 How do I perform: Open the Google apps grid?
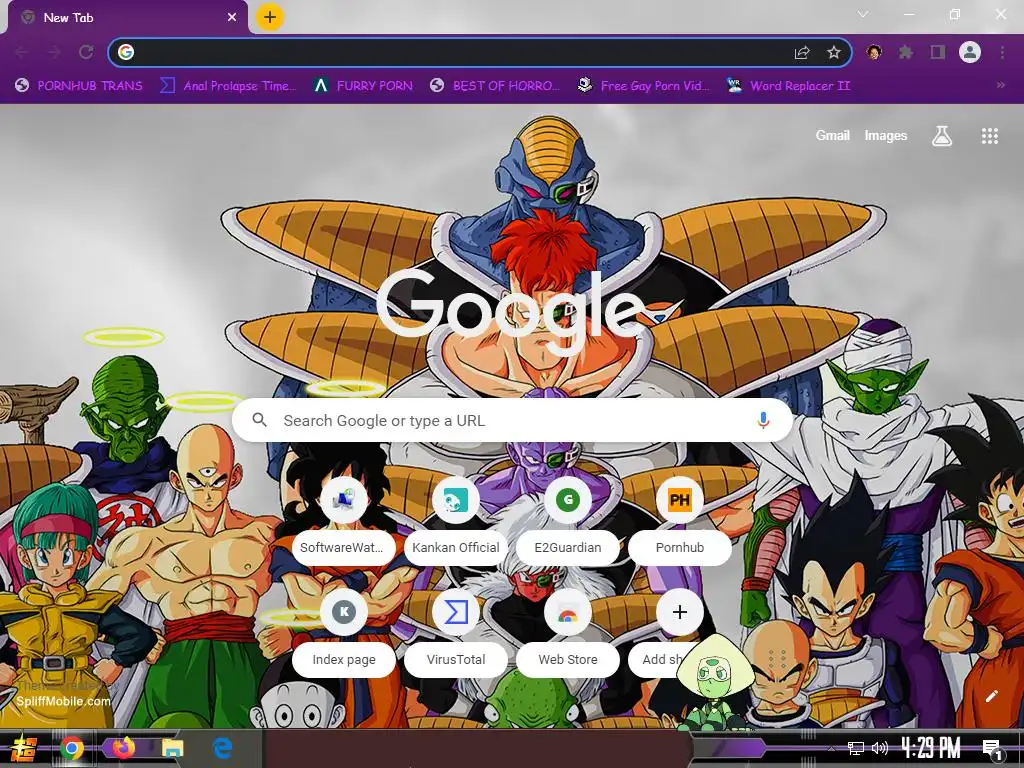tap(989, 136)
